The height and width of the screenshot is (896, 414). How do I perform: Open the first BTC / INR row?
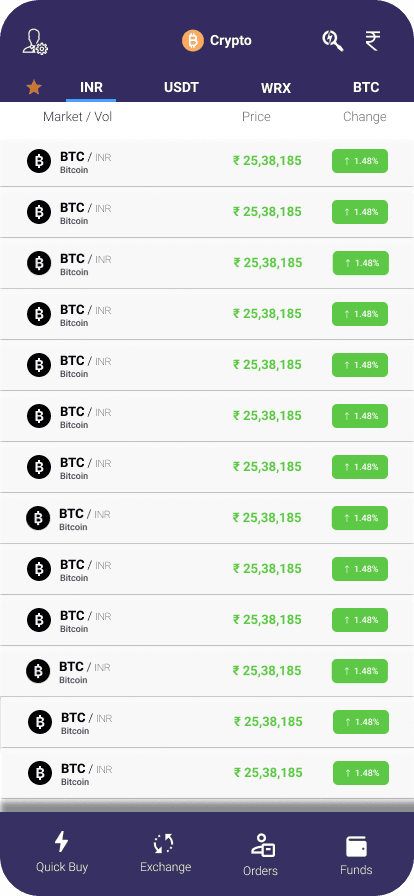pyautogui.click(x=207, y=161)
